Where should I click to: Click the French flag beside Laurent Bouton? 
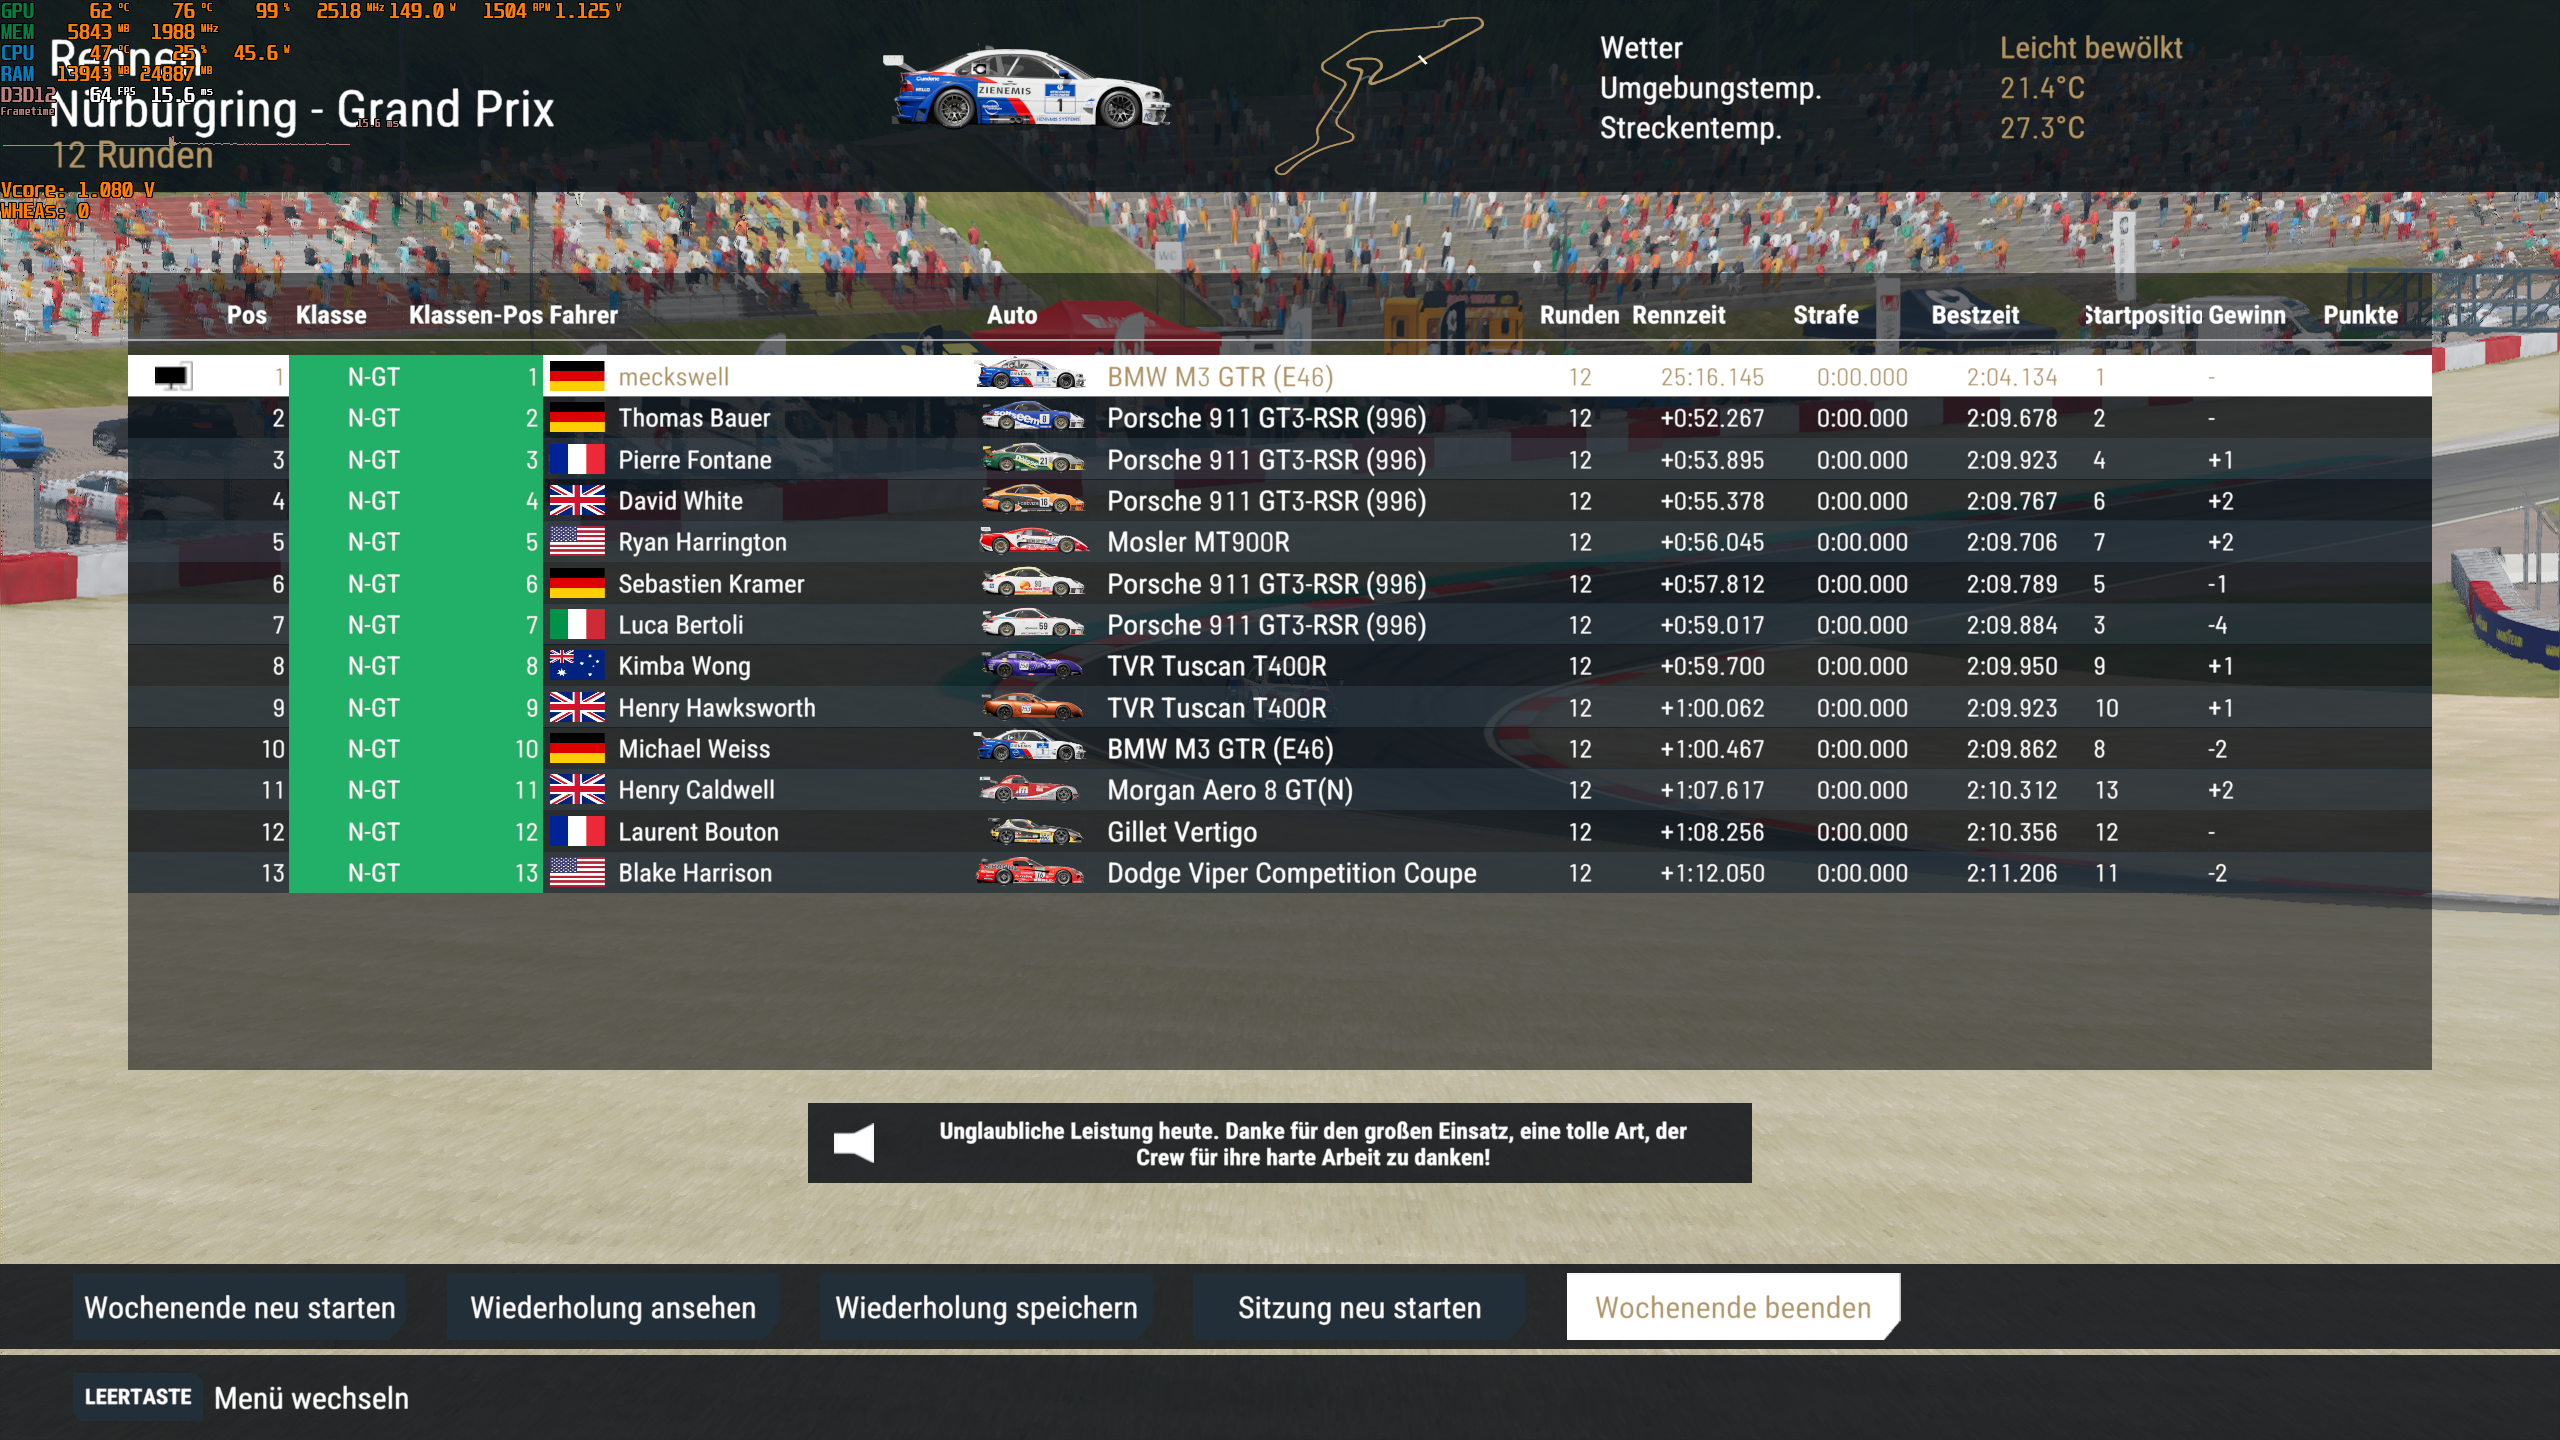[576, 831]
